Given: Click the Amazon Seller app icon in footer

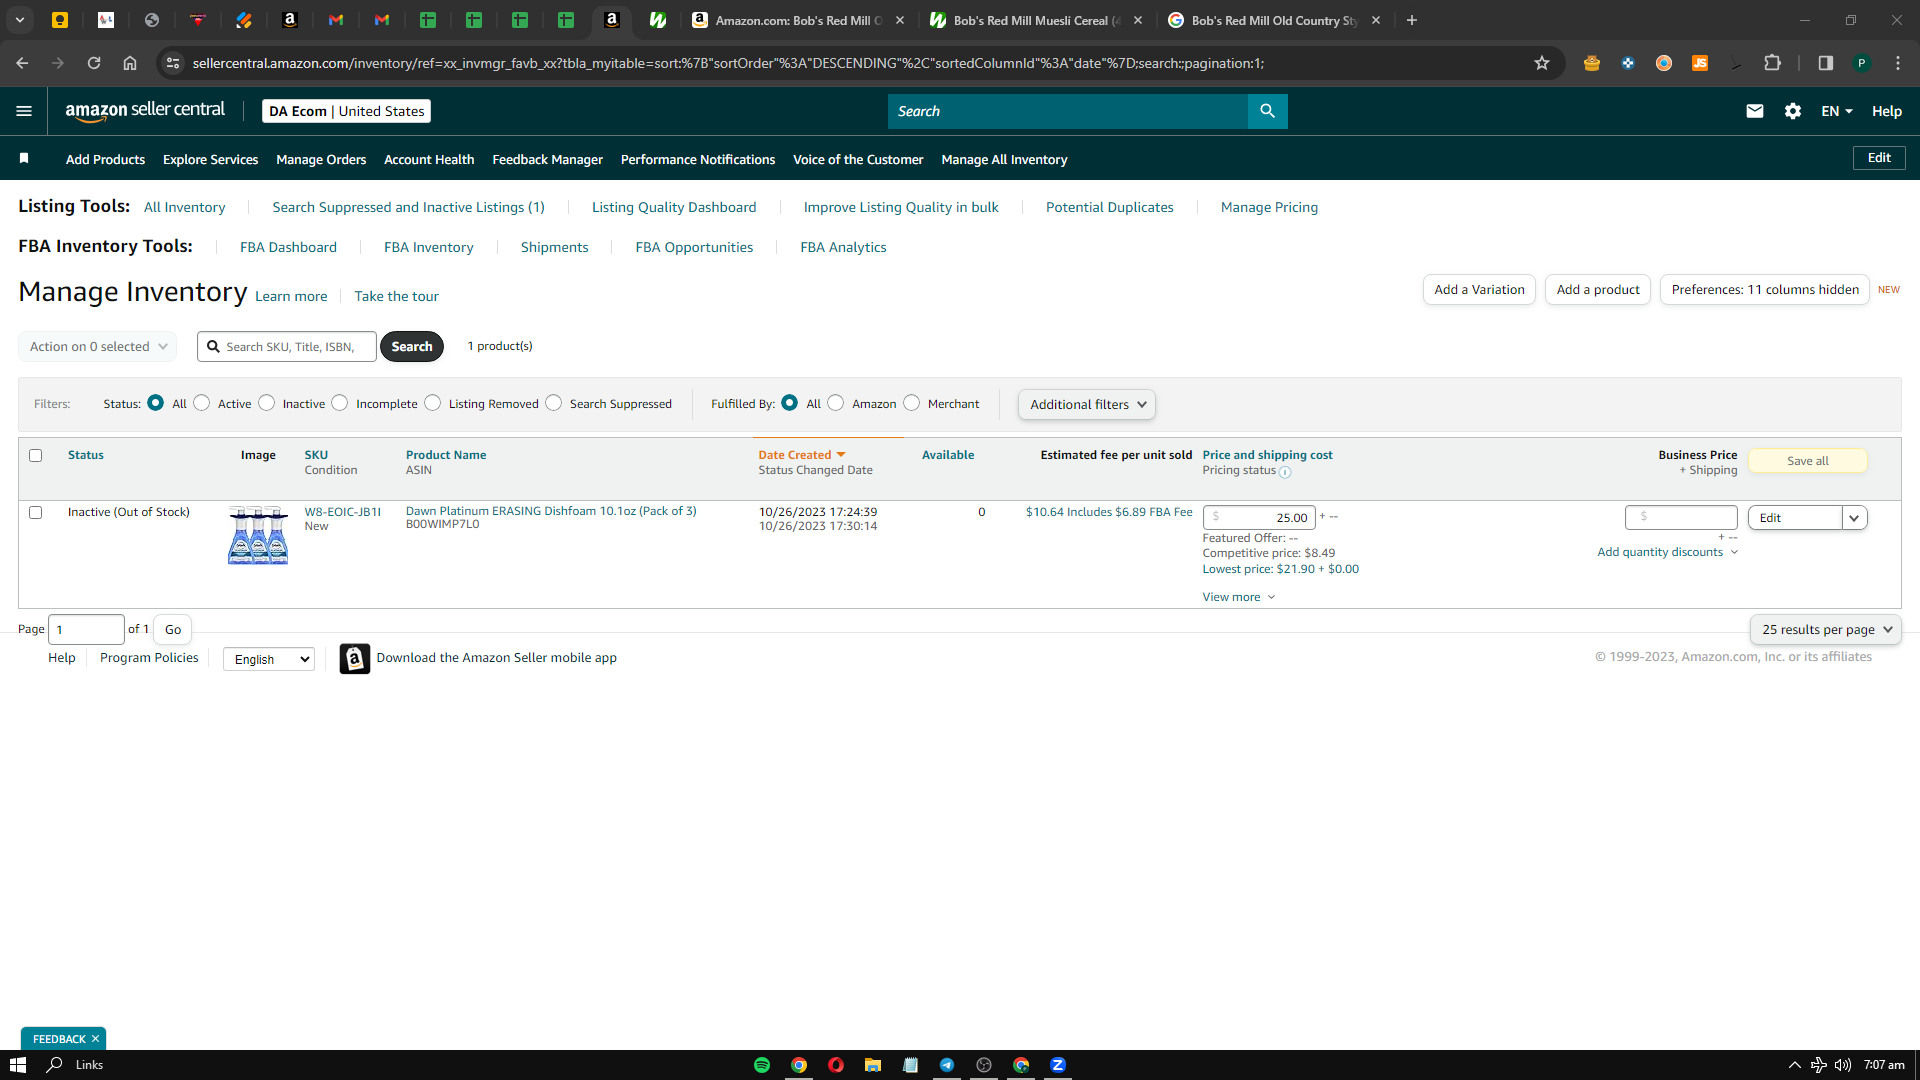Looking at the screenshot, I should 354,658.
